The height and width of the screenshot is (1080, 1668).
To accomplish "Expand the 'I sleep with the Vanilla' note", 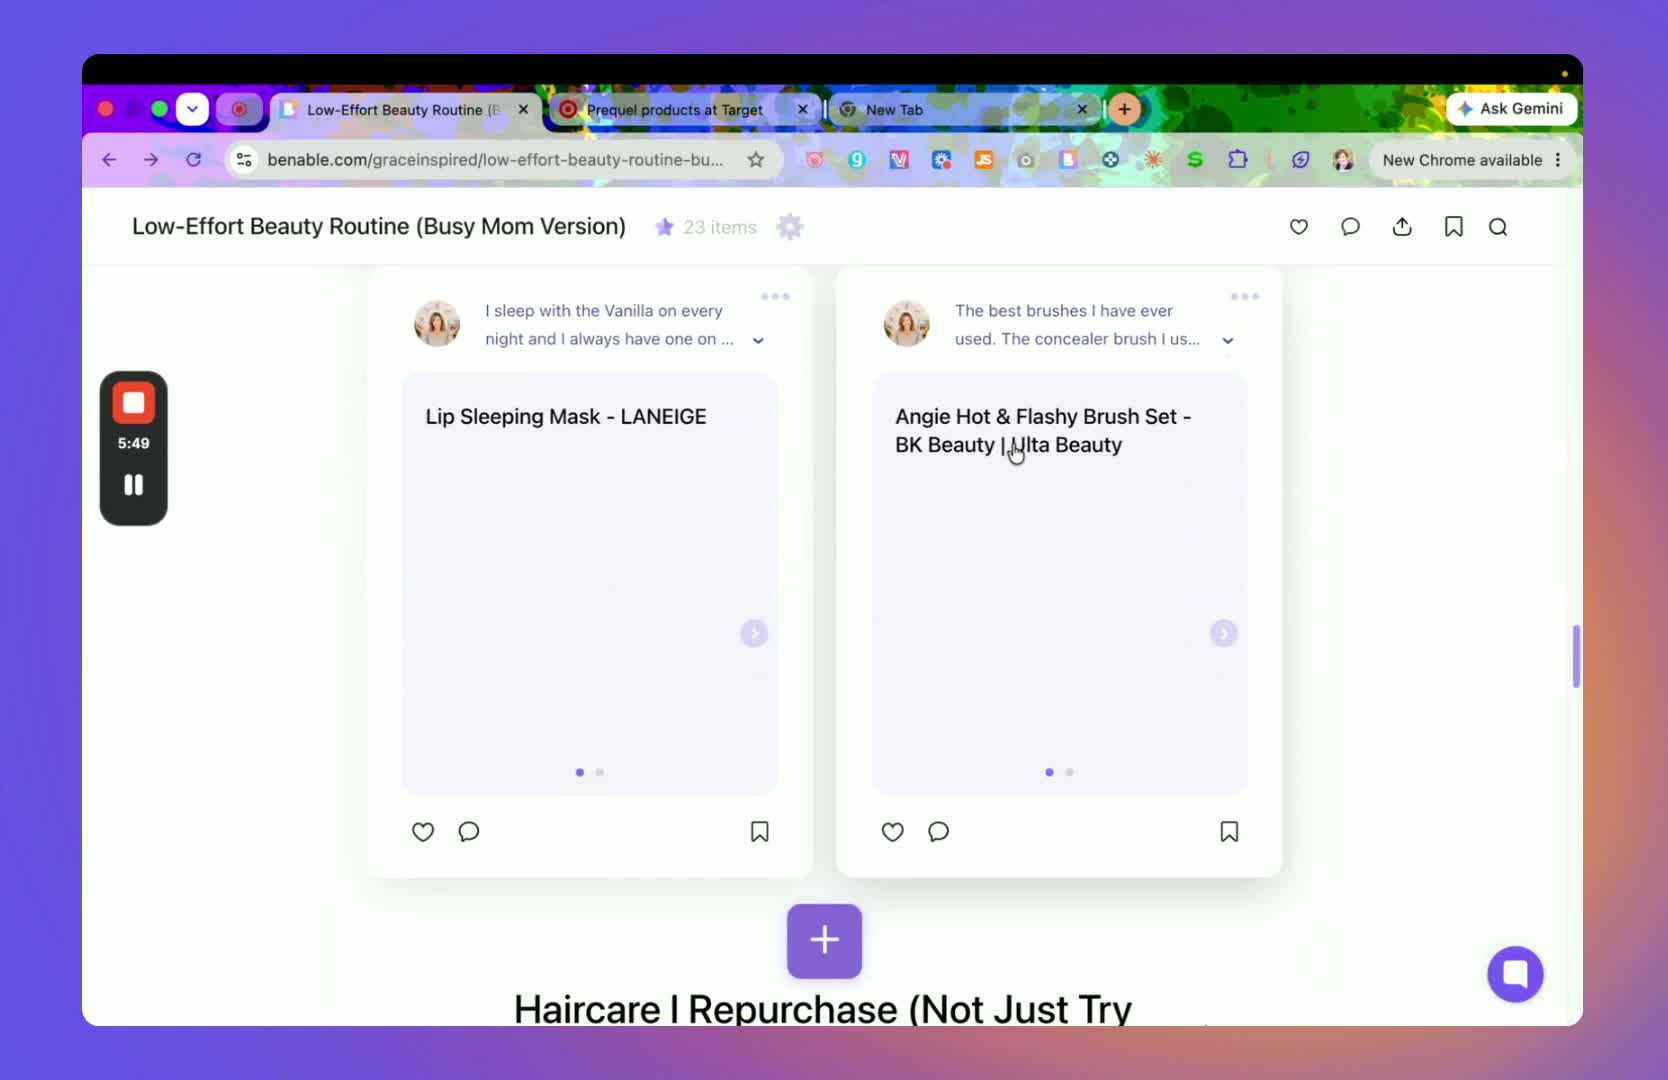I will click(x=758, y=341).
